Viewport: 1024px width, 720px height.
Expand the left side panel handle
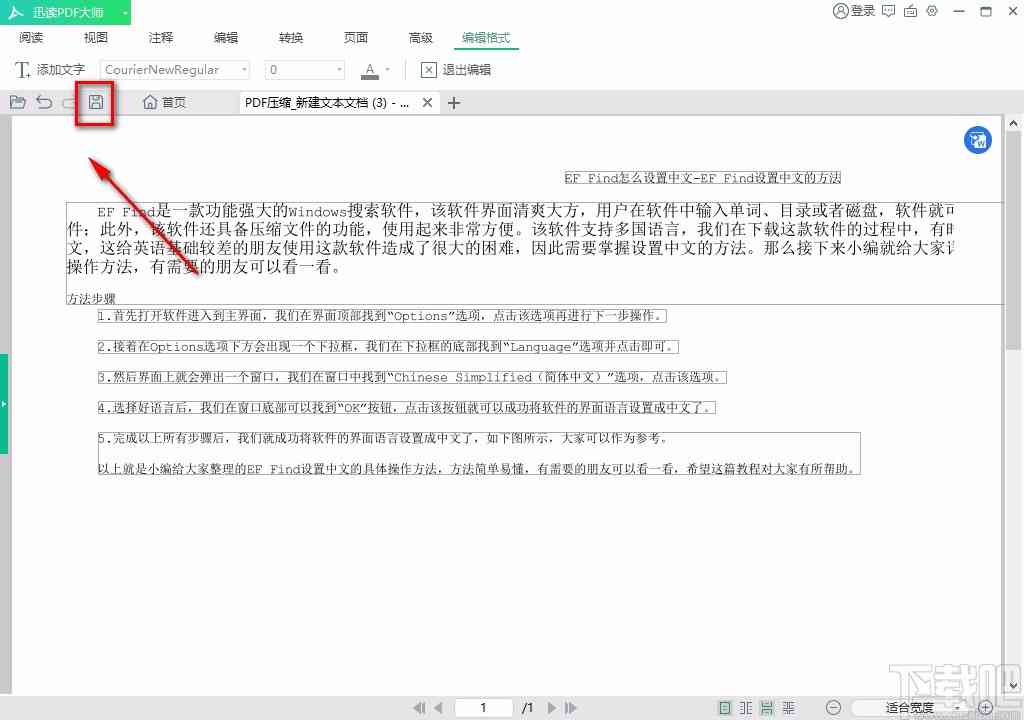pyautogui.click(x=3, y=404)
